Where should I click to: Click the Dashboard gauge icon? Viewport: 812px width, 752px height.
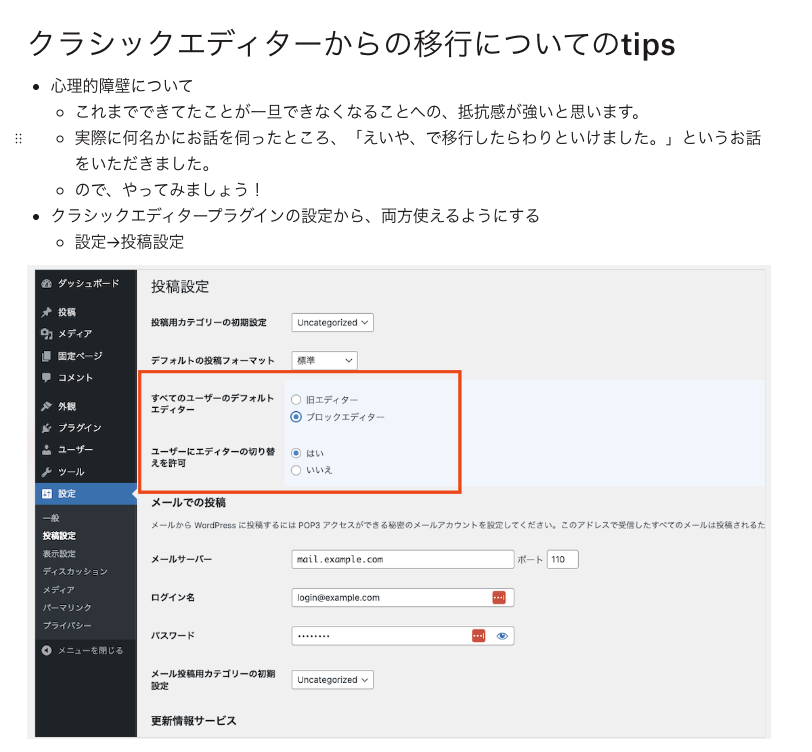[x=47, y=283]
